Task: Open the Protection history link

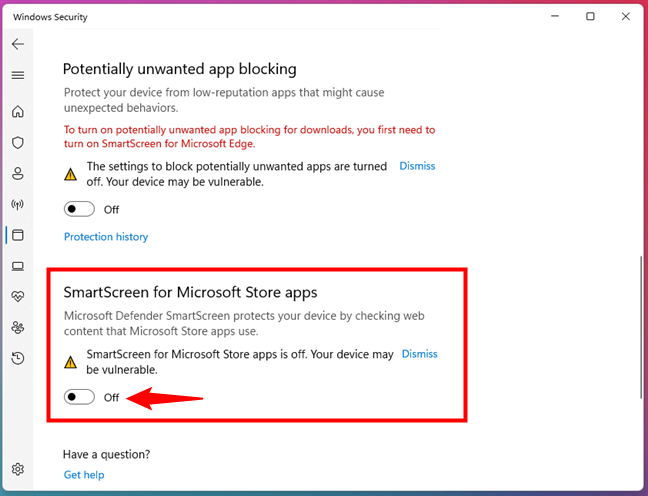Action: click(106, 237)
